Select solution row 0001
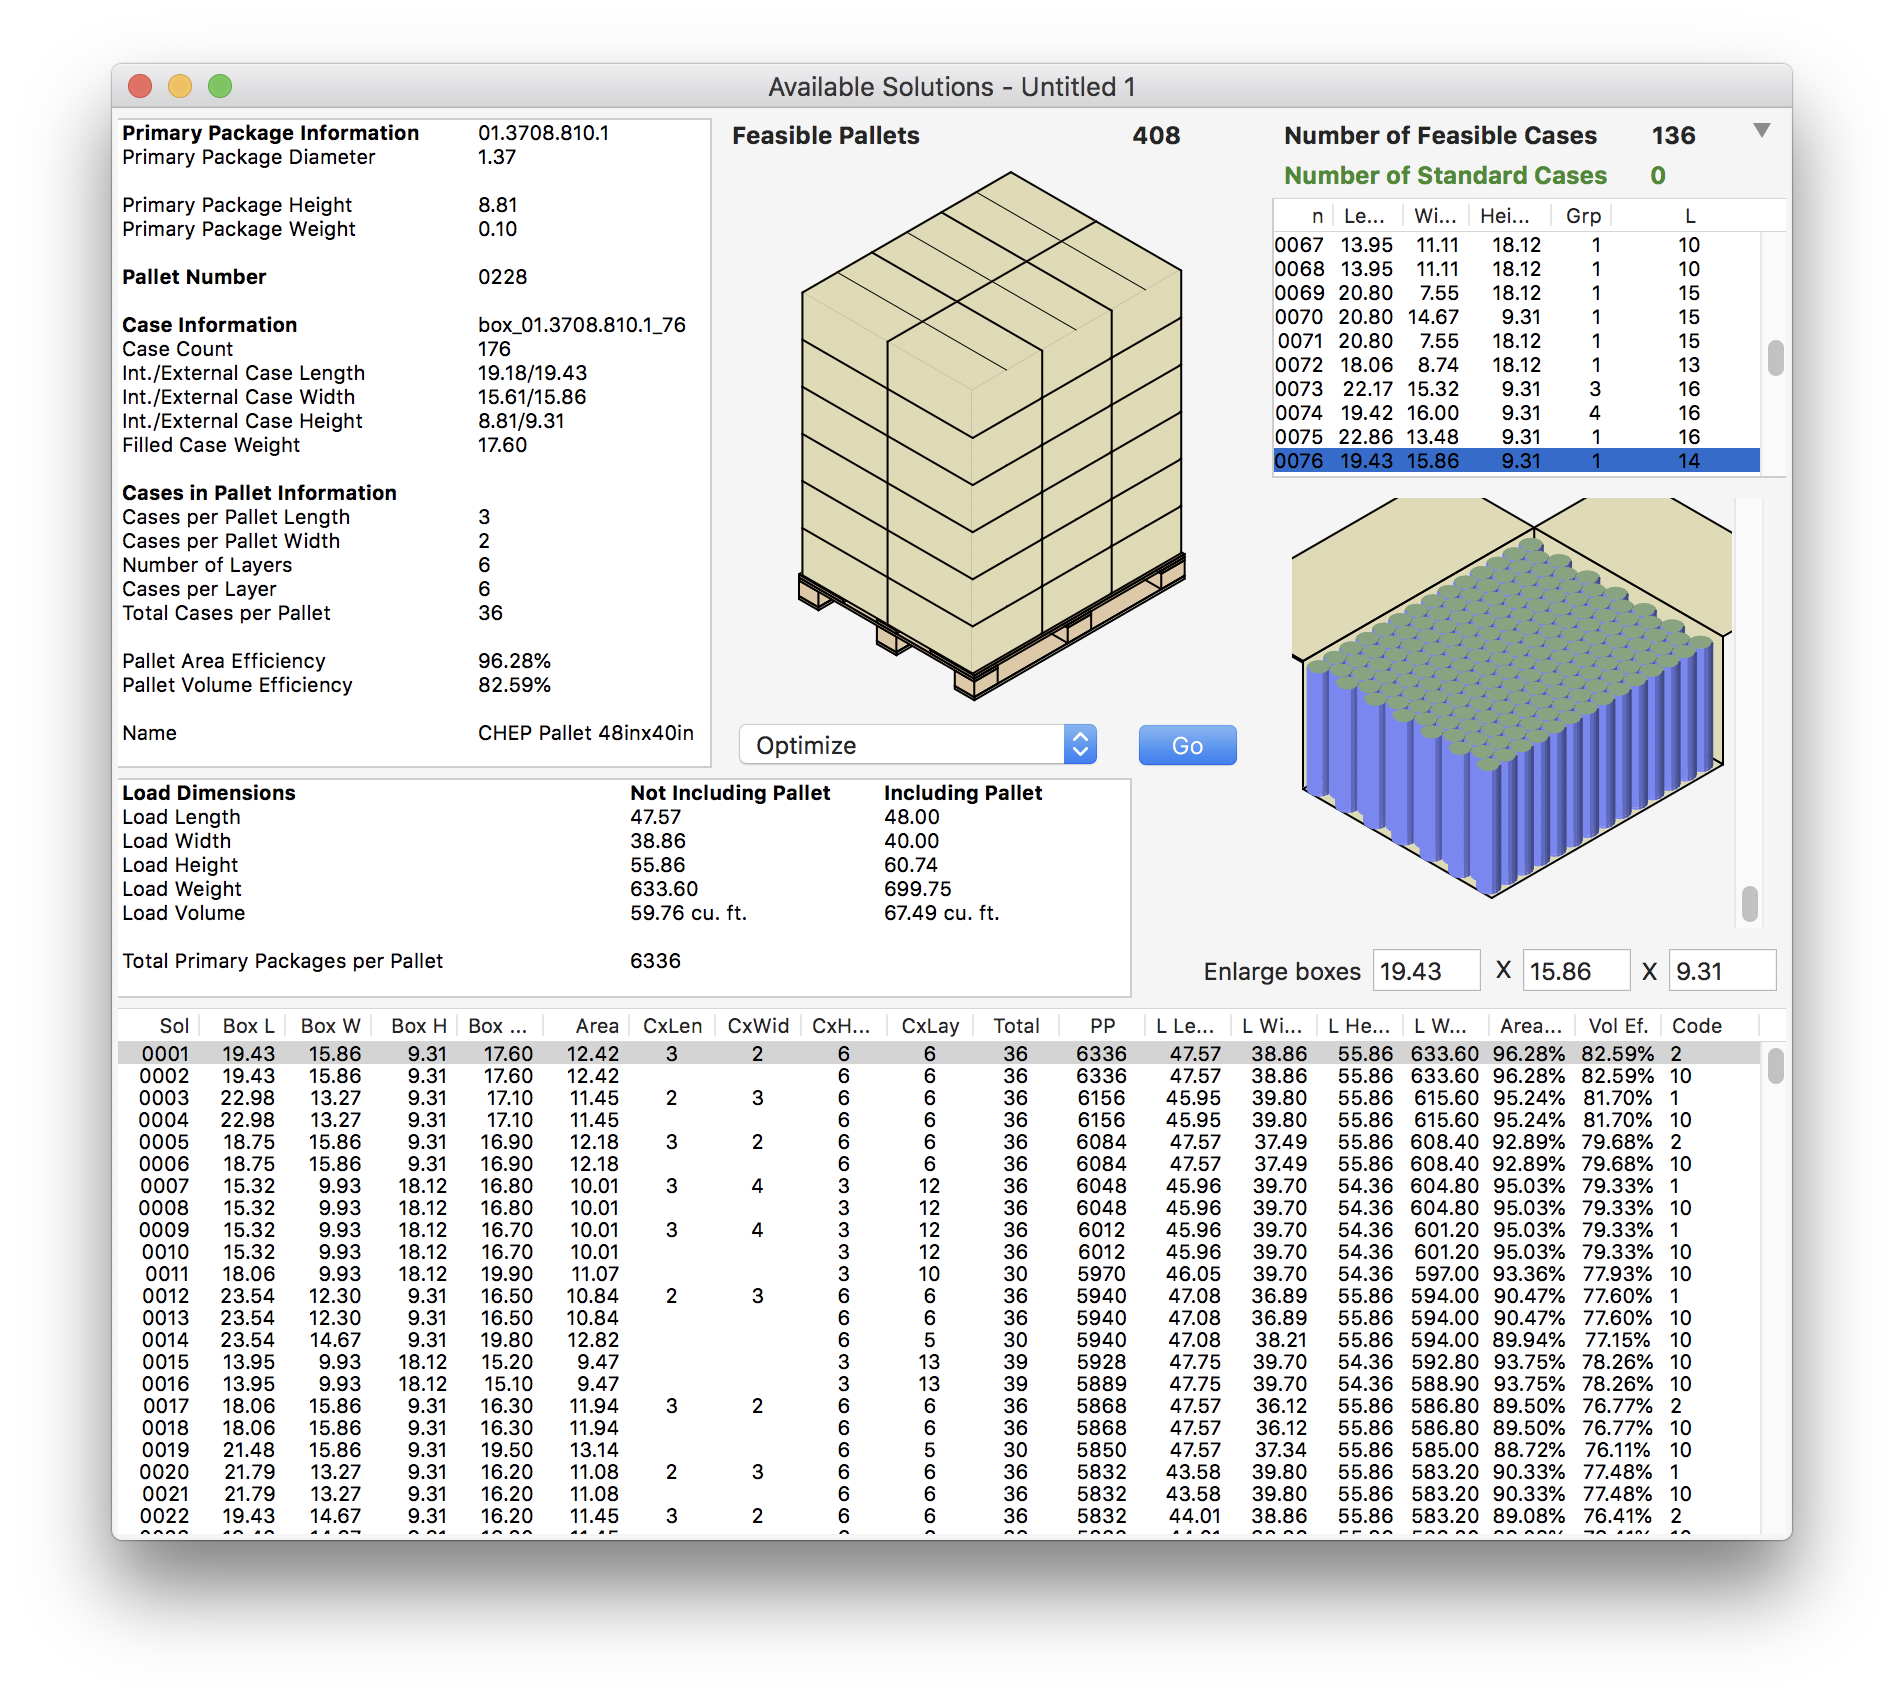The height and width of the screenshot is (1700, 1904). [x=939, y=1053]
